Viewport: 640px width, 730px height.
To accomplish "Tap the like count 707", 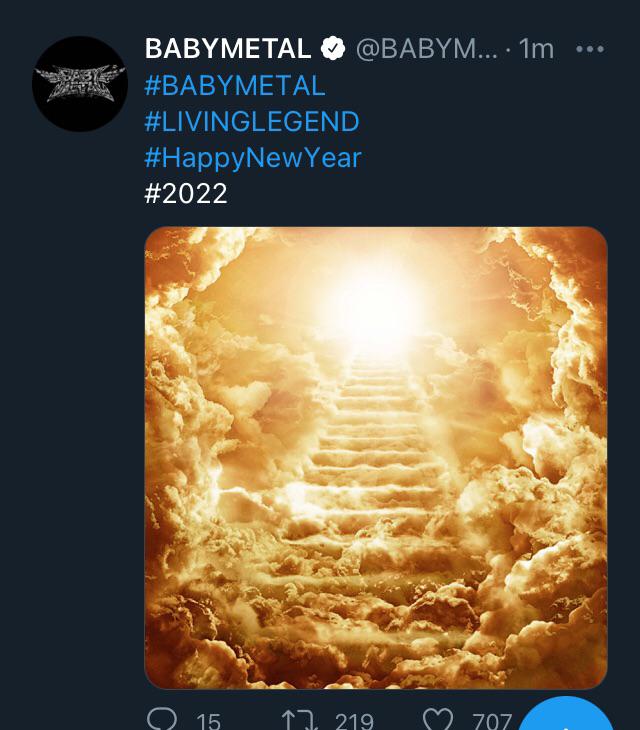I will click(492, 721).
